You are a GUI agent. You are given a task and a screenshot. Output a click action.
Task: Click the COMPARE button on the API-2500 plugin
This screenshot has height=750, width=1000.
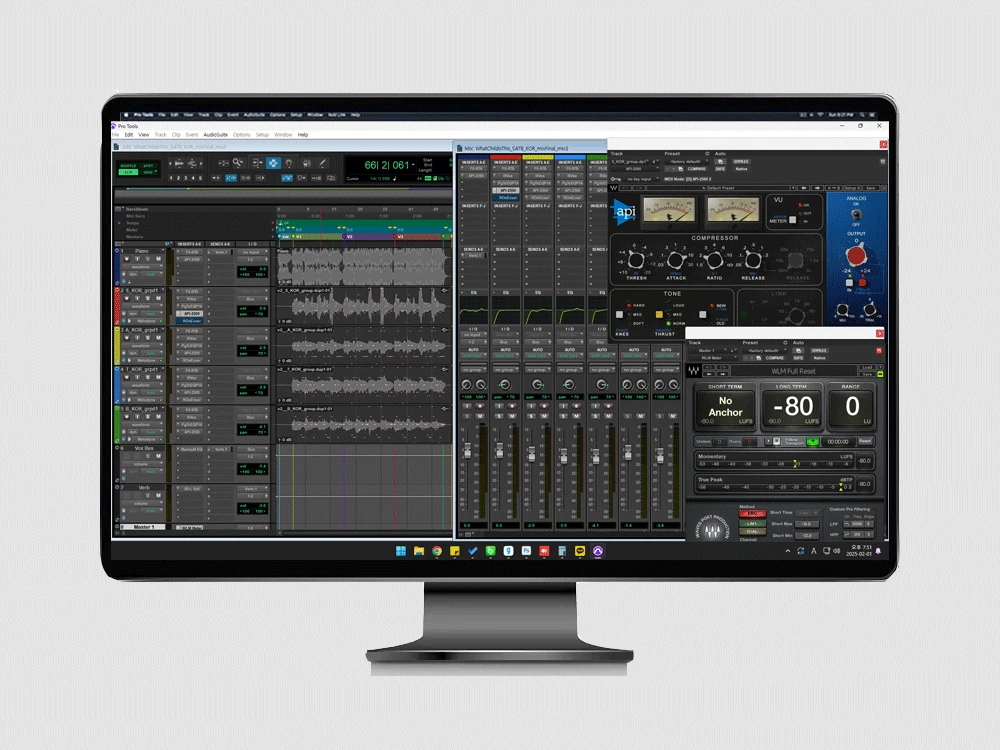click(x=696, y=169)
